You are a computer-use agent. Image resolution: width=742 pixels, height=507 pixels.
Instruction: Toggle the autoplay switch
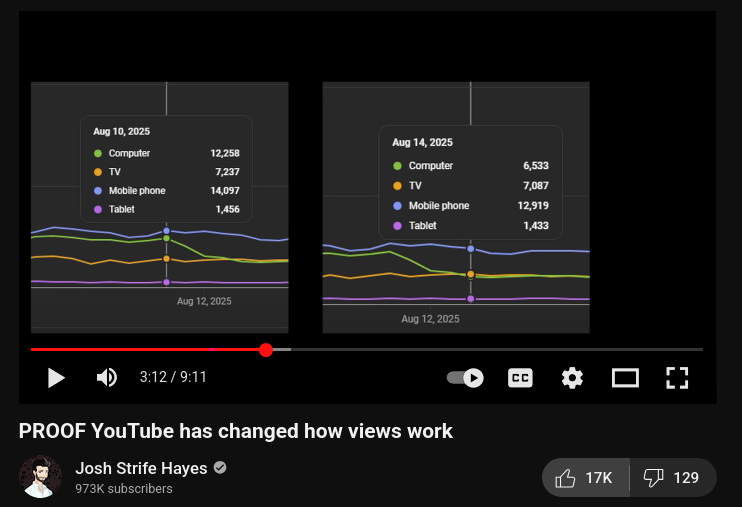(465, 378)
